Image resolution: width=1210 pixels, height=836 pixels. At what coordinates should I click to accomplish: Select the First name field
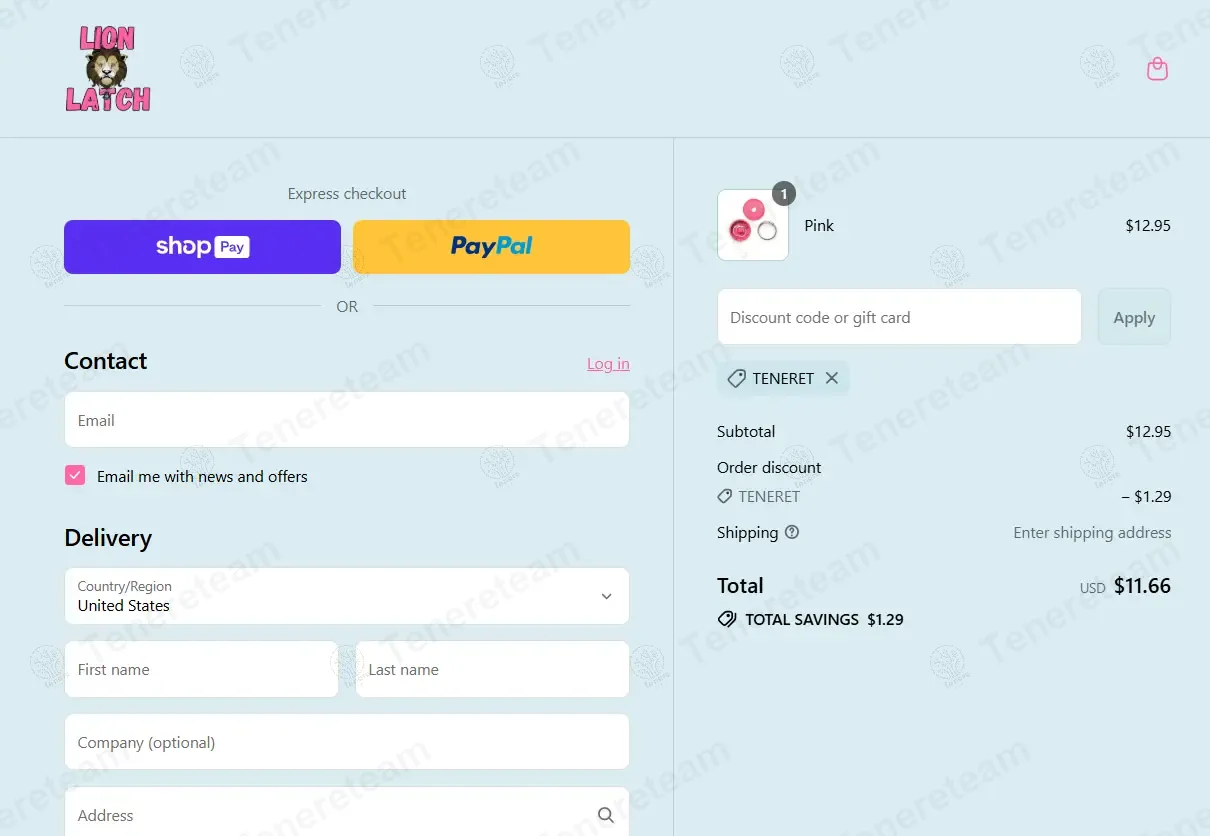click(202, 669)
